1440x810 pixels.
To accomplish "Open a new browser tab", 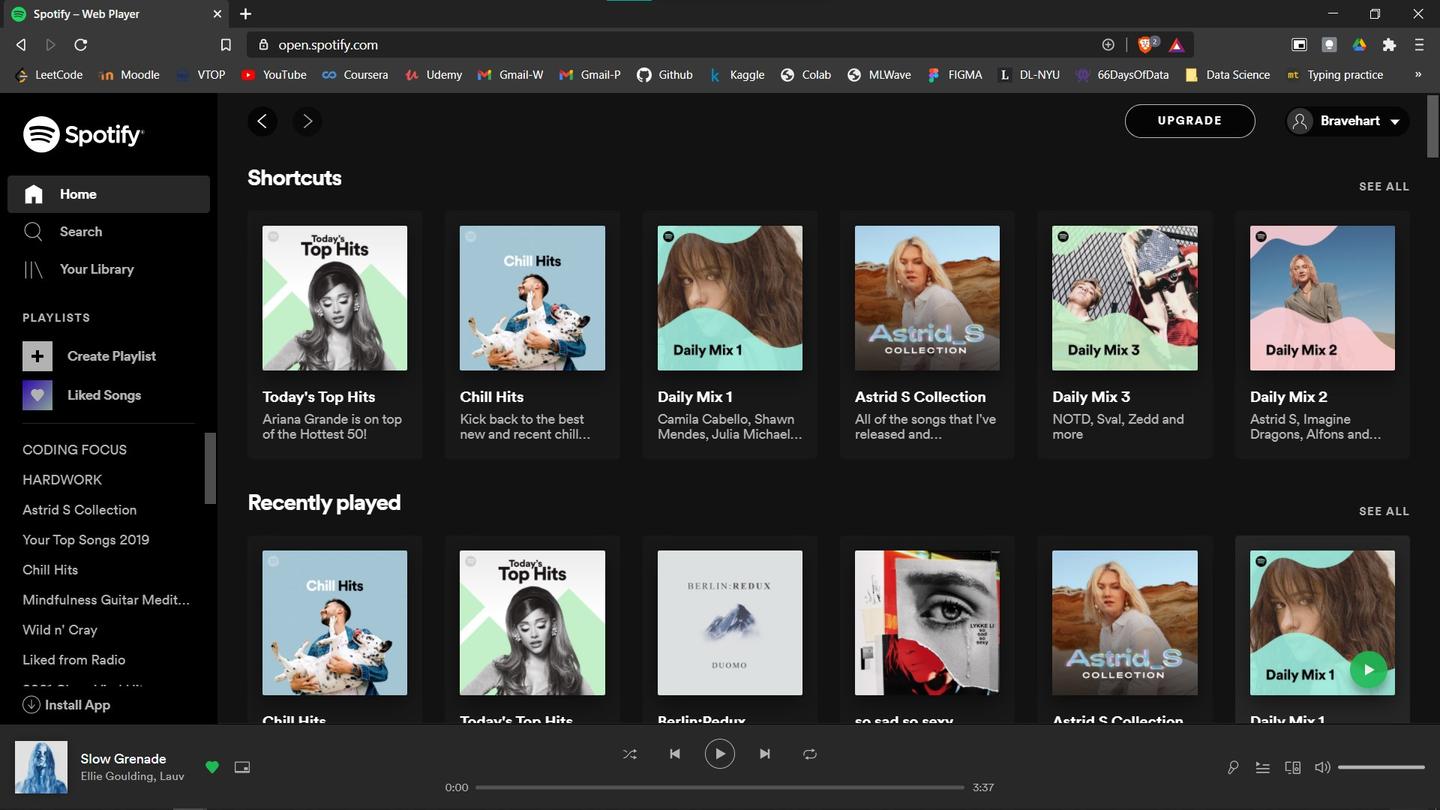I will pos(246,14).
